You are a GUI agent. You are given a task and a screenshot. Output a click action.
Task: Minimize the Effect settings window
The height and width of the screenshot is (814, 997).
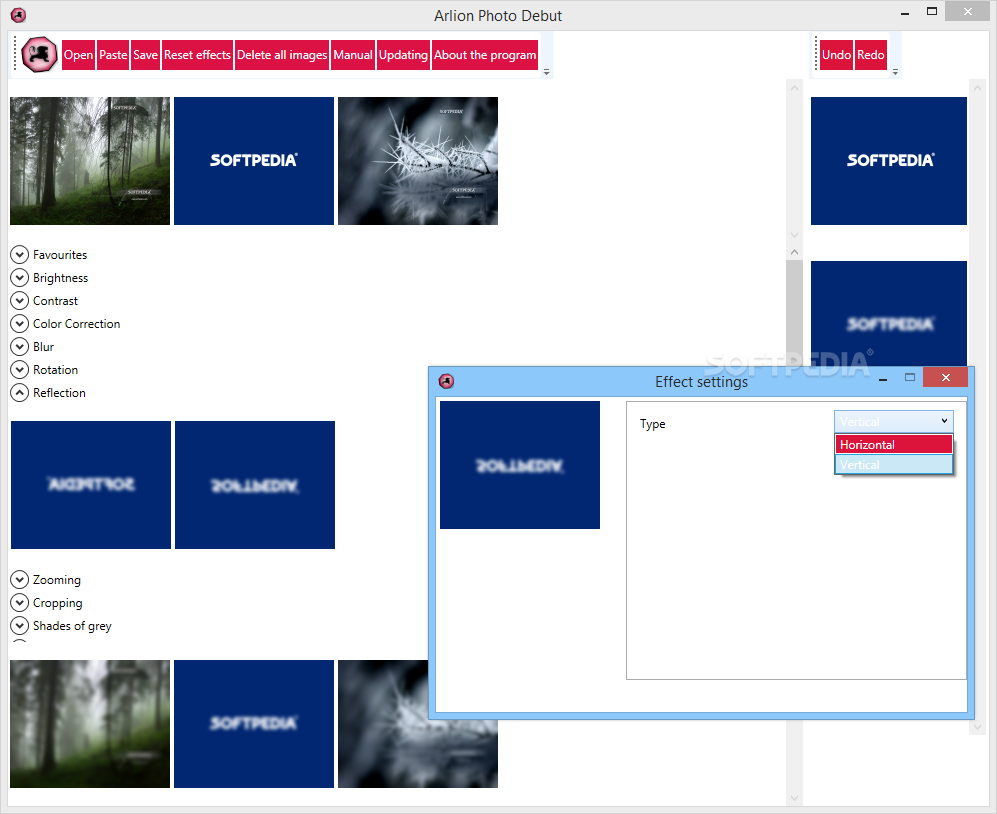[x=883, y=379]
